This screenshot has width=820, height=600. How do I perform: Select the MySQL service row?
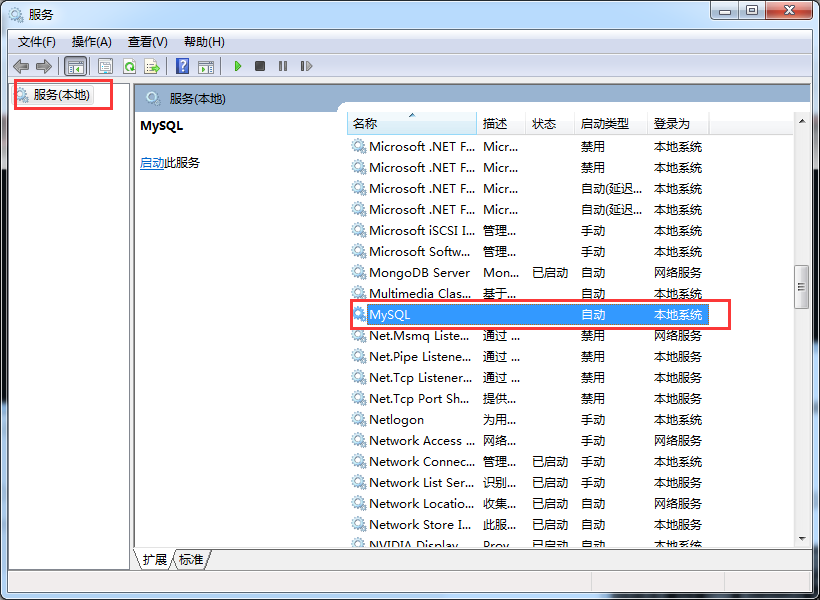[x=530, y=314]
